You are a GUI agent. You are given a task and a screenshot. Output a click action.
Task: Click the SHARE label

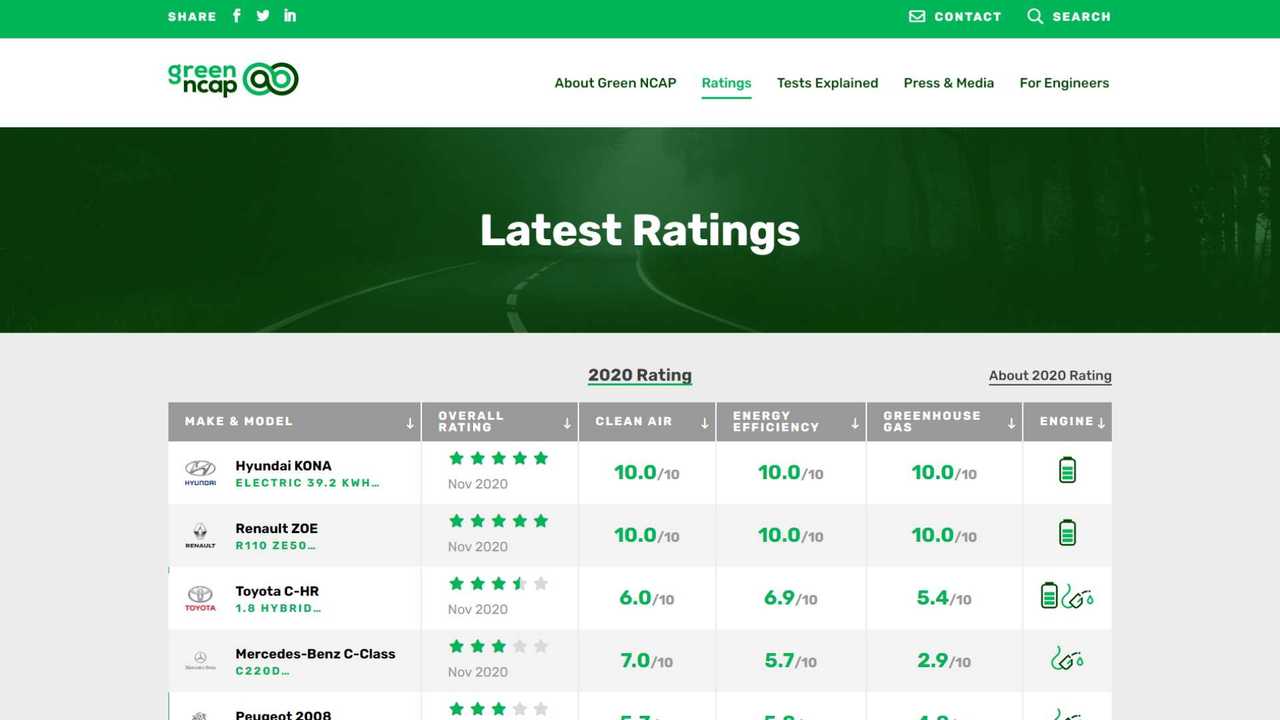(192, 17)
